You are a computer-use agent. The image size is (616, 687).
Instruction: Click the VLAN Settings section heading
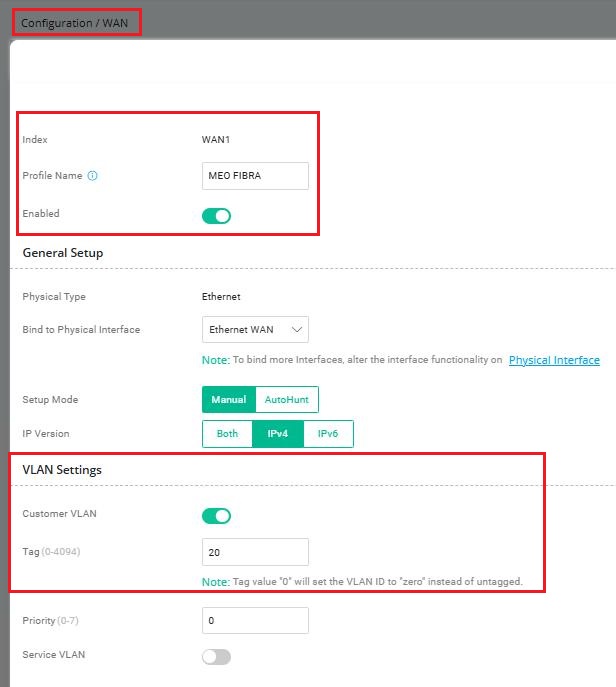62,469
